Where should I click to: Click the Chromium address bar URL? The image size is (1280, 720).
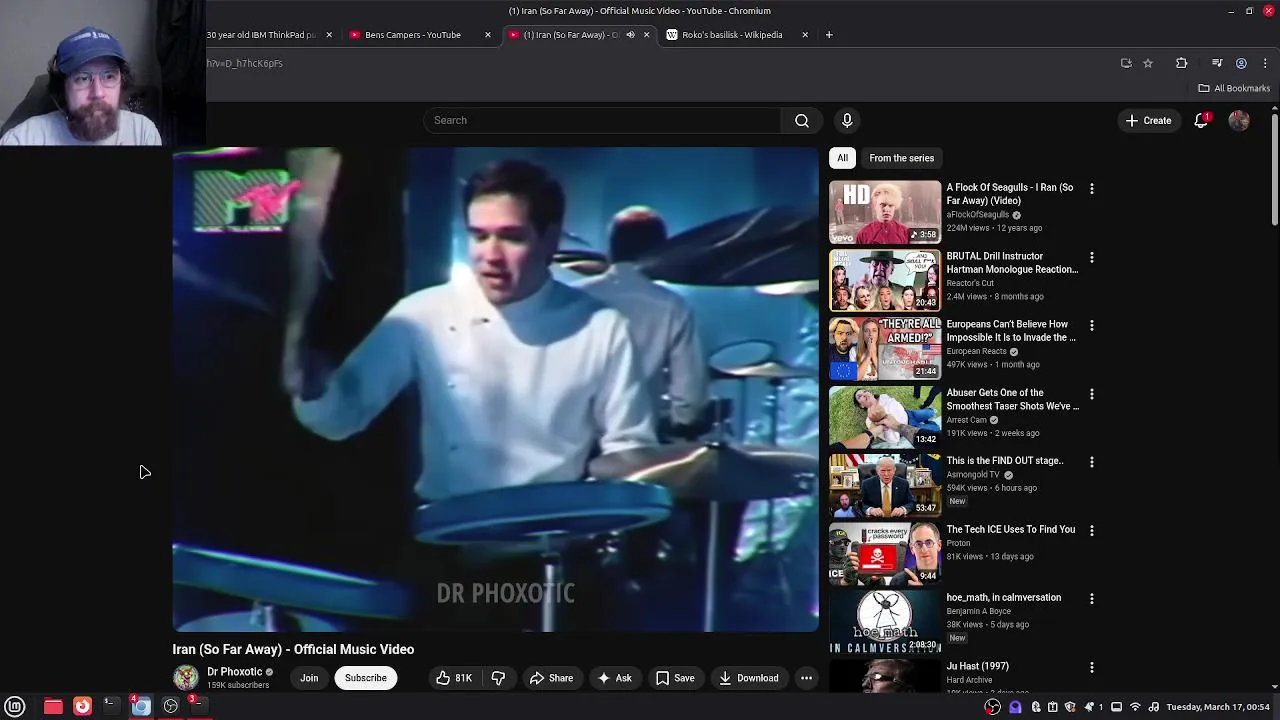pos(244,63)
